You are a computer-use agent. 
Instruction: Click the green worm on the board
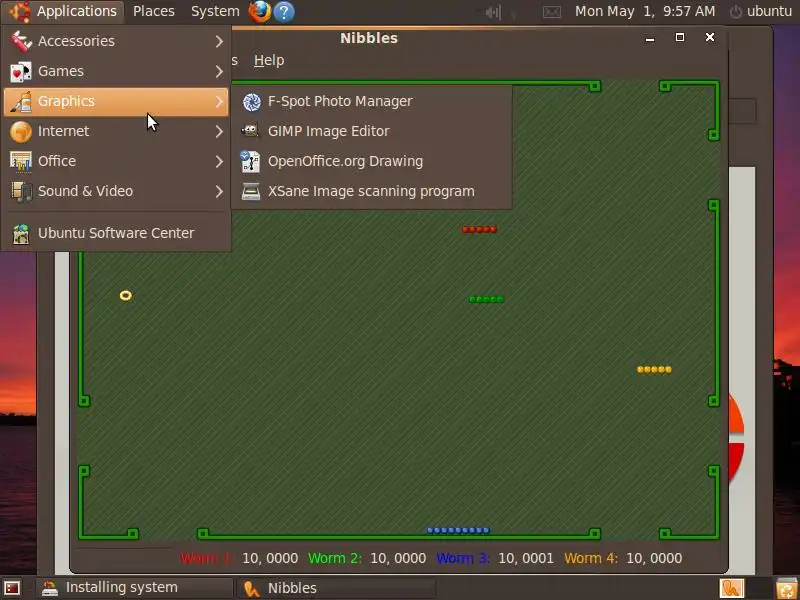[486, 299]
